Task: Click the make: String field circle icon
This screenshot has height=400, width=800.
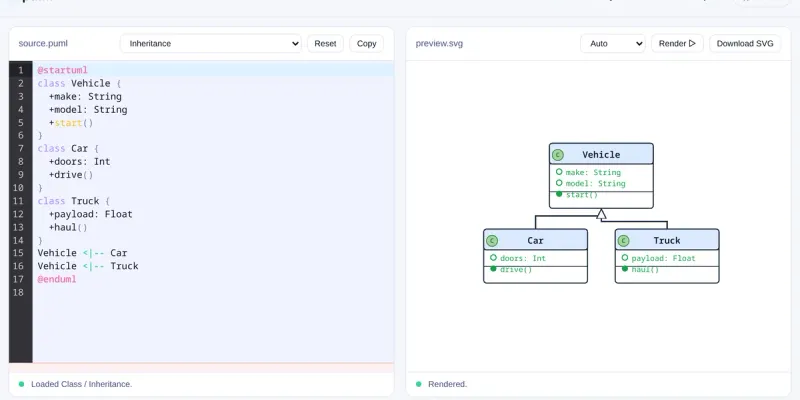Action: [559, 172]
